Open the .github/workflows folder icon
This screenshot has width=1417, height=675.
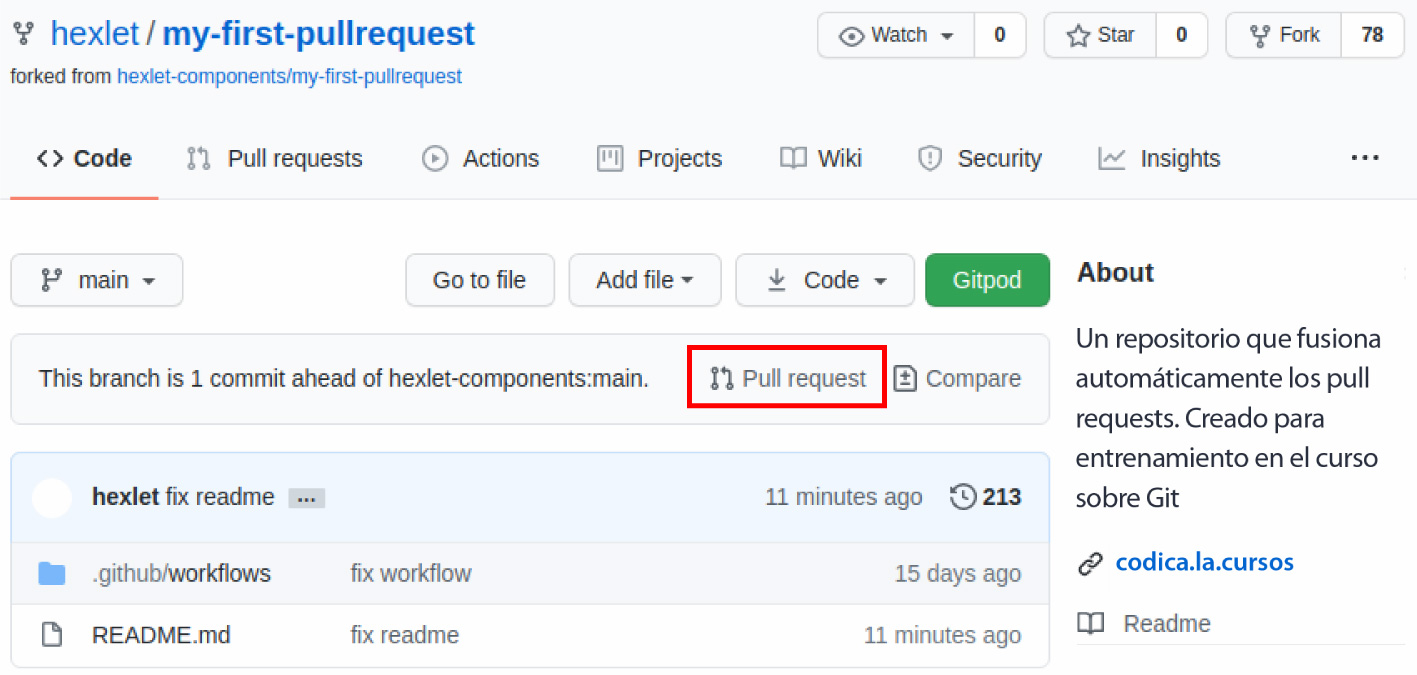53,573
